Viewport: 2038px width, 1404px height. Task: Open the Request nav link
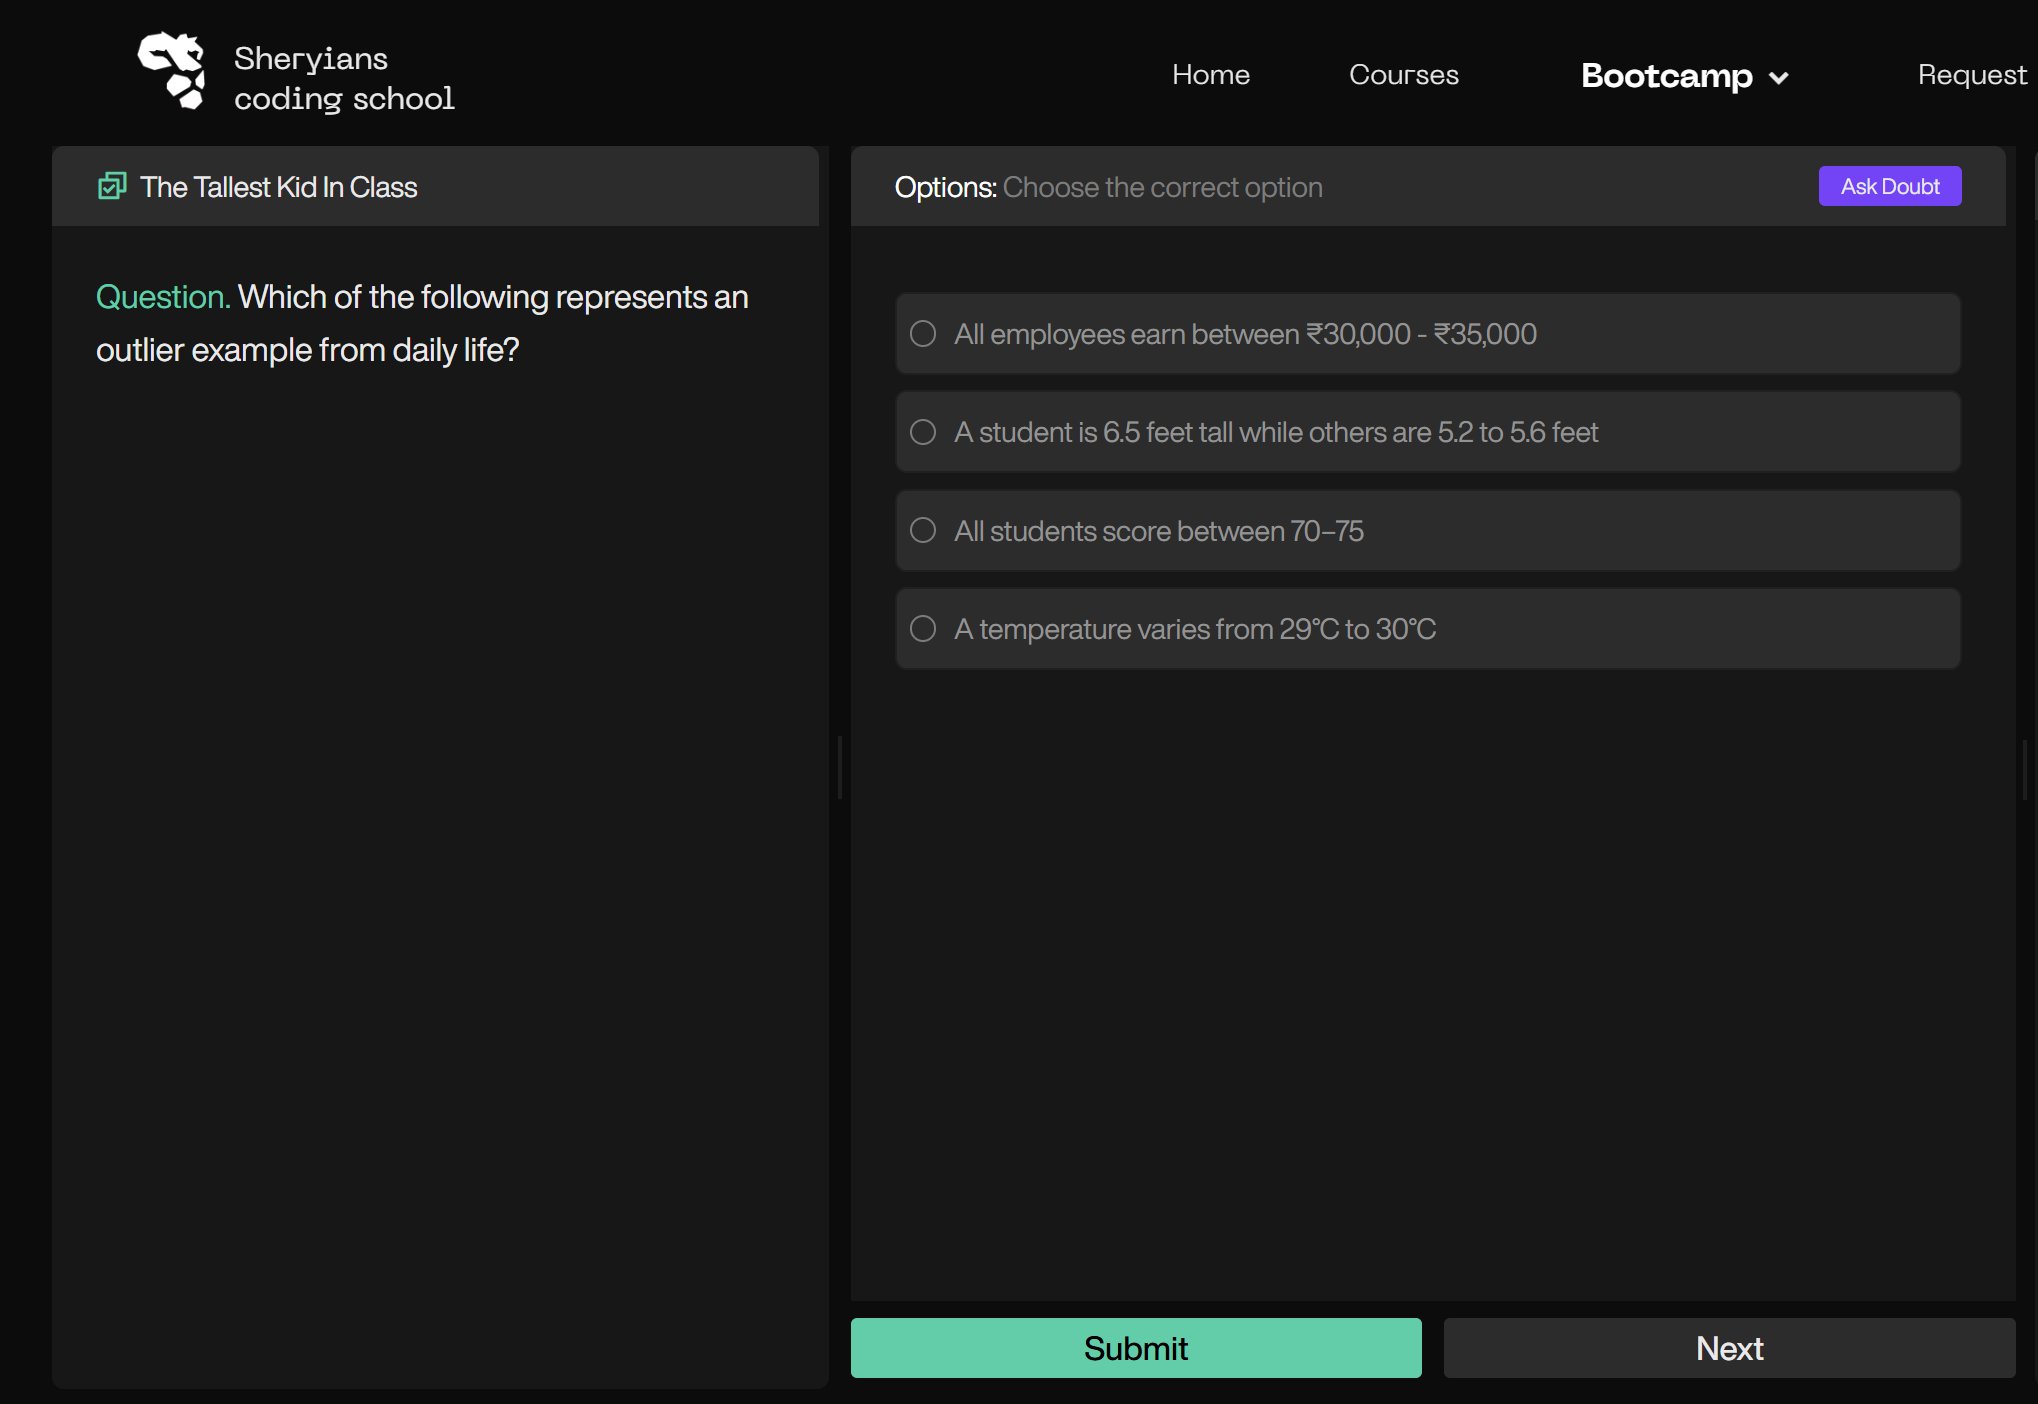coord(1971,75)
